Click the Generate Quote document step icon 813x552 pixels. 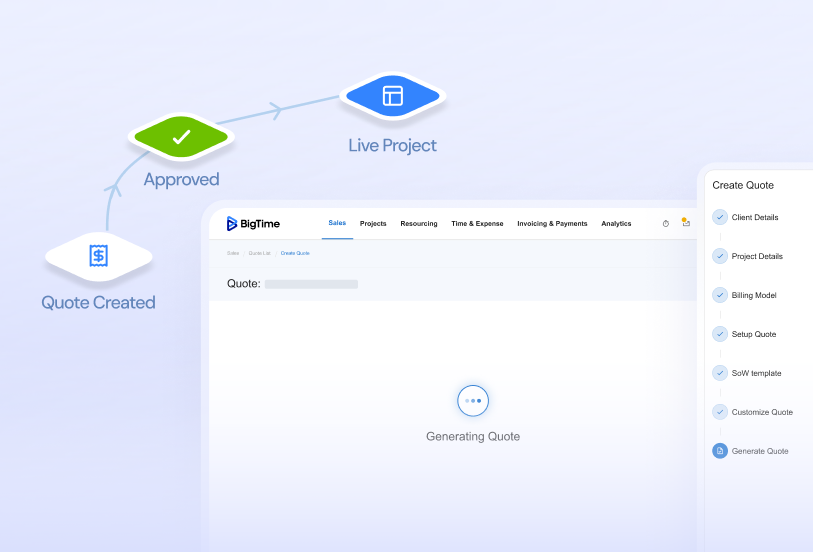[x=720, y=451]
